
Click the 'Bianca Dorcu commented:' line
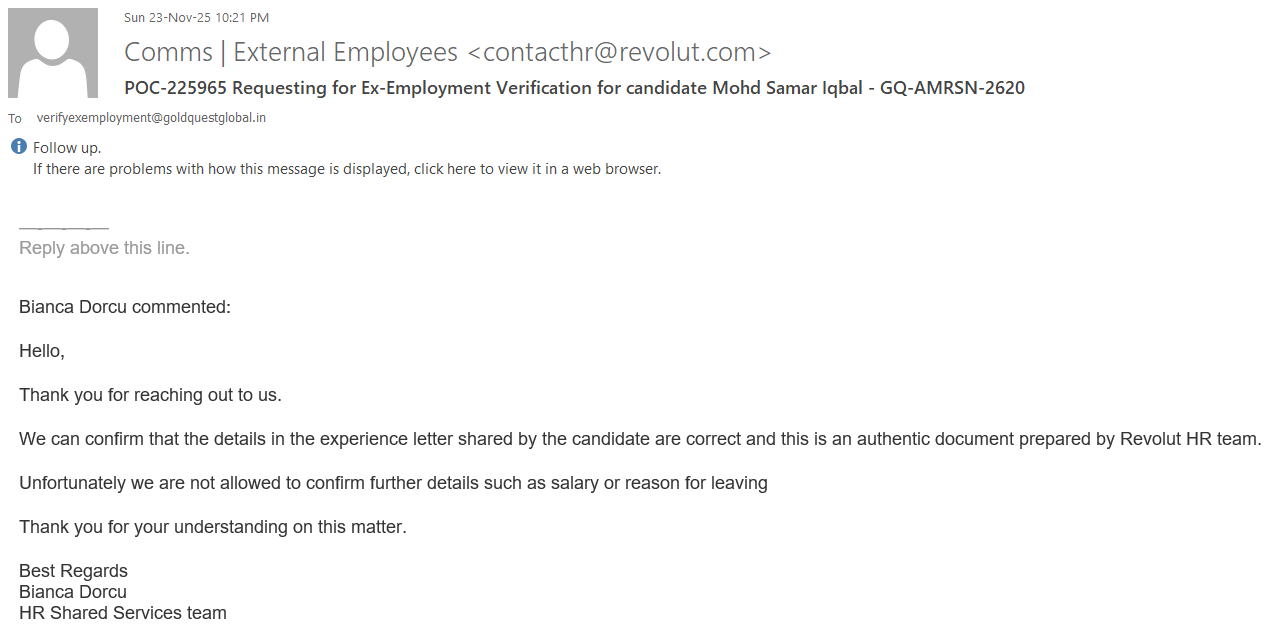click(125, 307)
